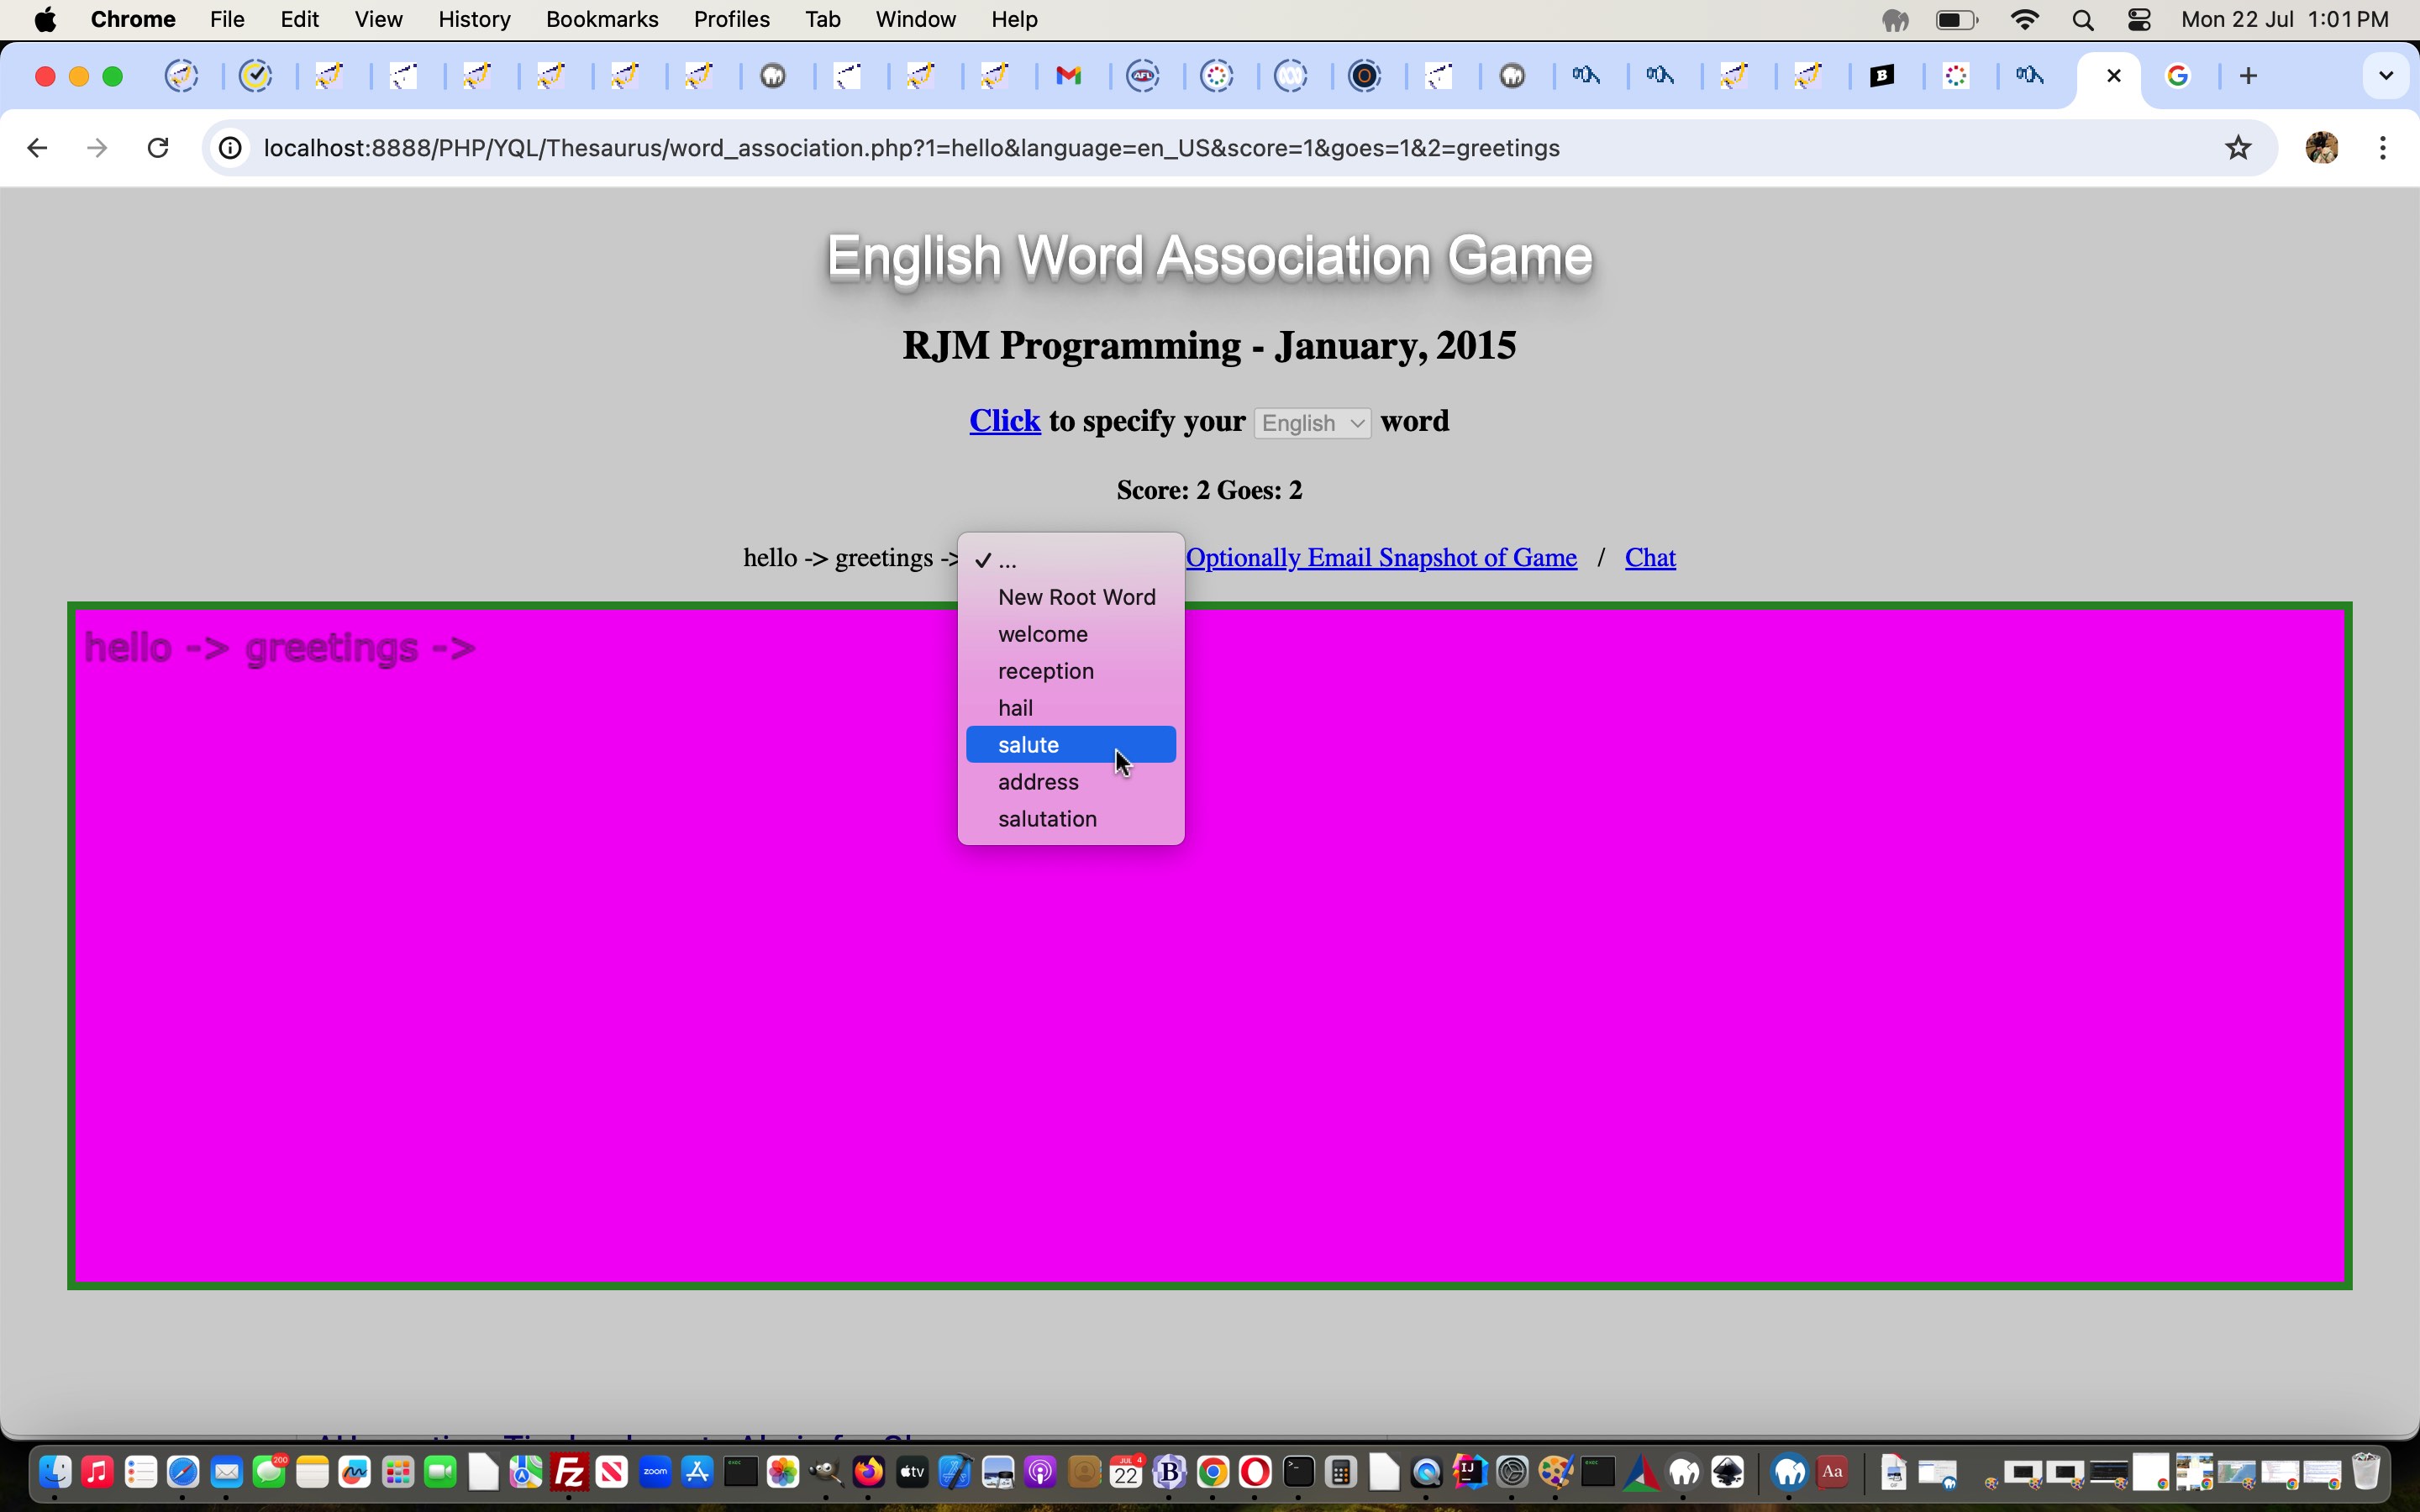Launch Inkscape from the dock

coord(1727,1472)
